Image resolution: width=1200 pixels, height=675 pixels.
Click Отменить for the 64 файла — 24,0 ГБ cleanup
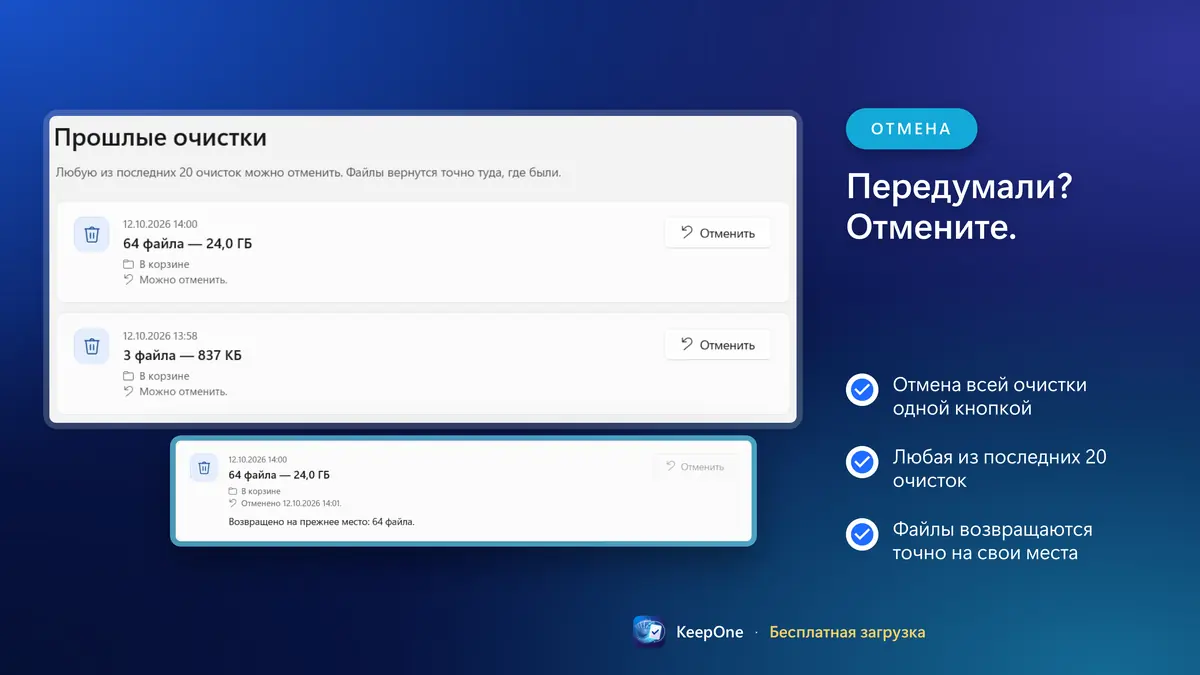[x=717, y=233]
